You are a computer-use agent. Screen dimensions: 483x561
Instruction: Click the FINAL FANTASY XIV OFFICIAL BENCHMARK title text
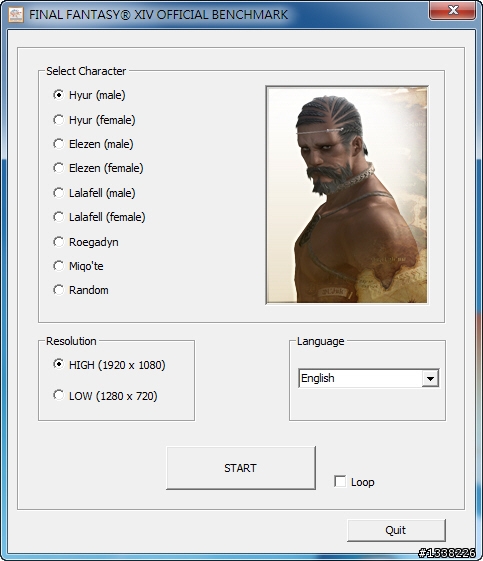pos(158,15)
